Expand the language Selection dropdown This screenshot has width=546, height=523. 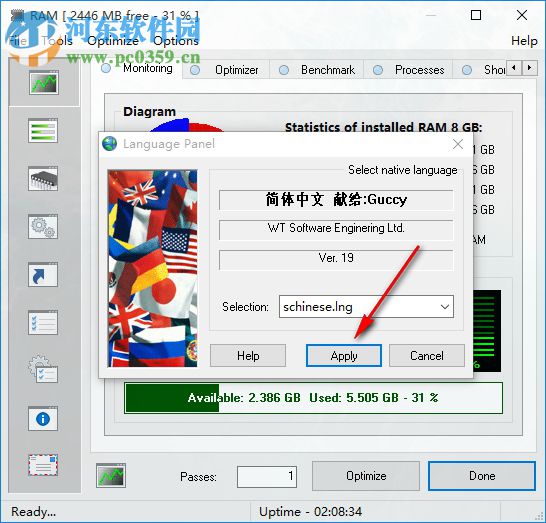tap(445, 307)
